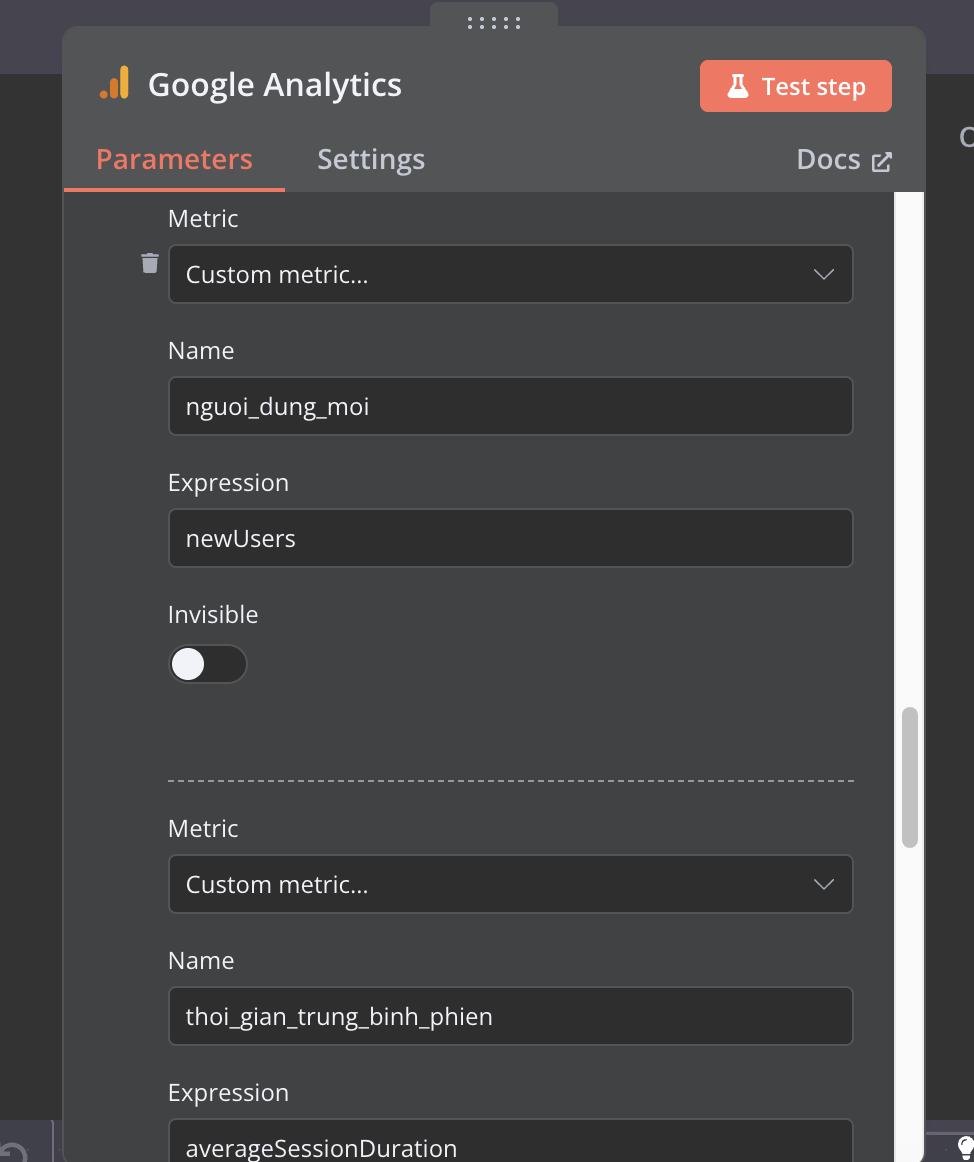
Task: Grab the panel drag handle dots
Action: coord(494,23)
